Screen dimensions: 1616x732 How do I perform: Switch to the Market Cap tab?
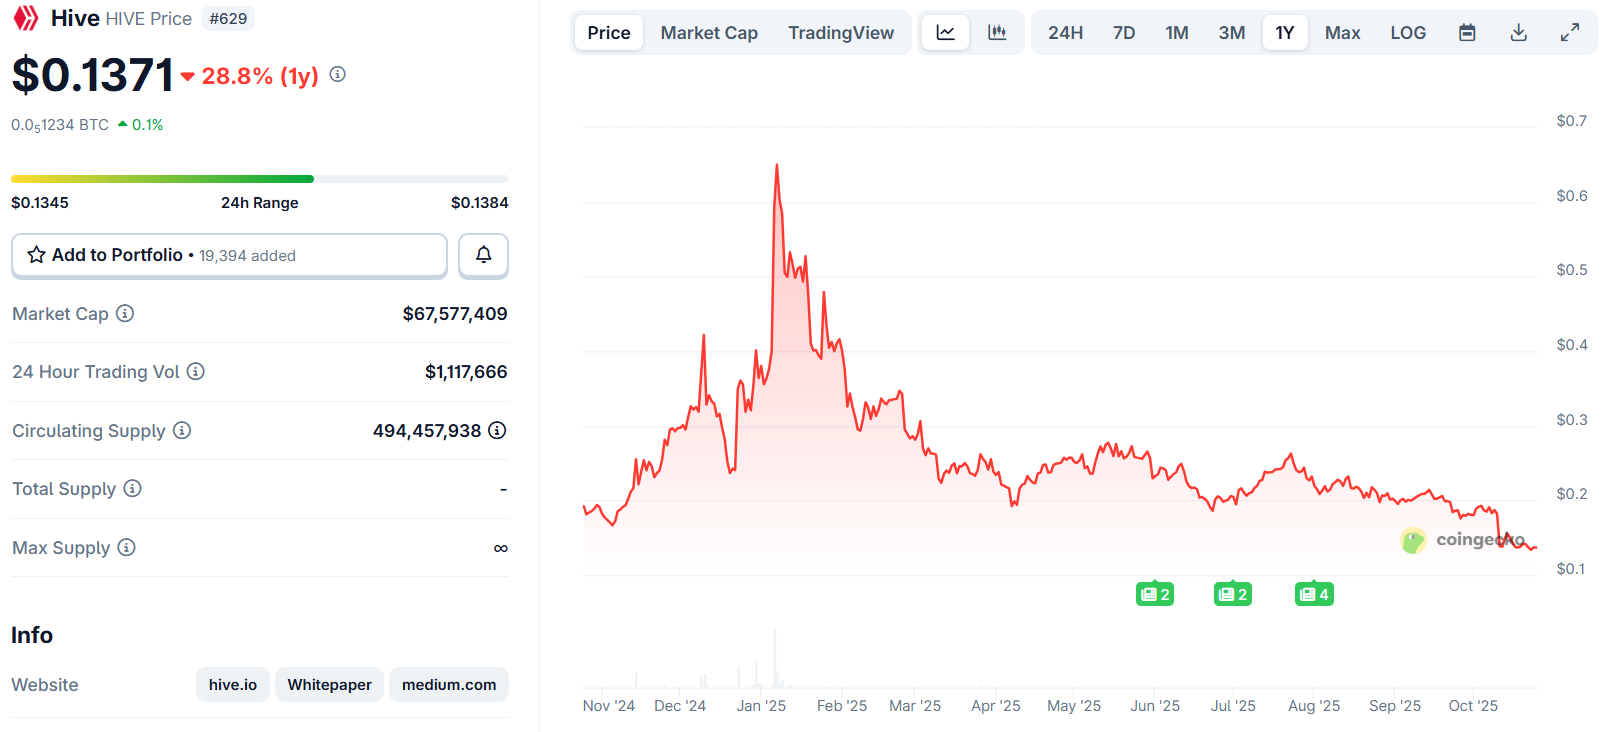[709, 33]
